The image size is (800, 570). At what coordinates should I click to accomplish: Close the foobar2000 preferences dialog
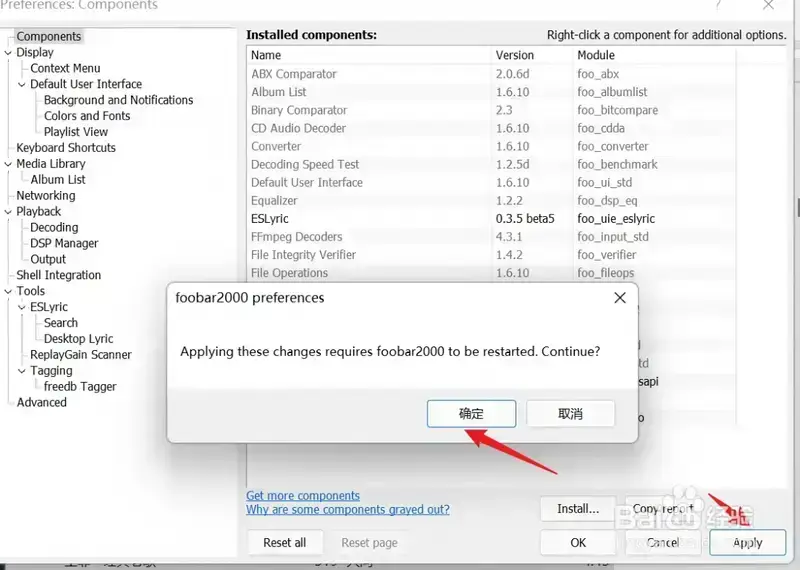tap(620, 298)
